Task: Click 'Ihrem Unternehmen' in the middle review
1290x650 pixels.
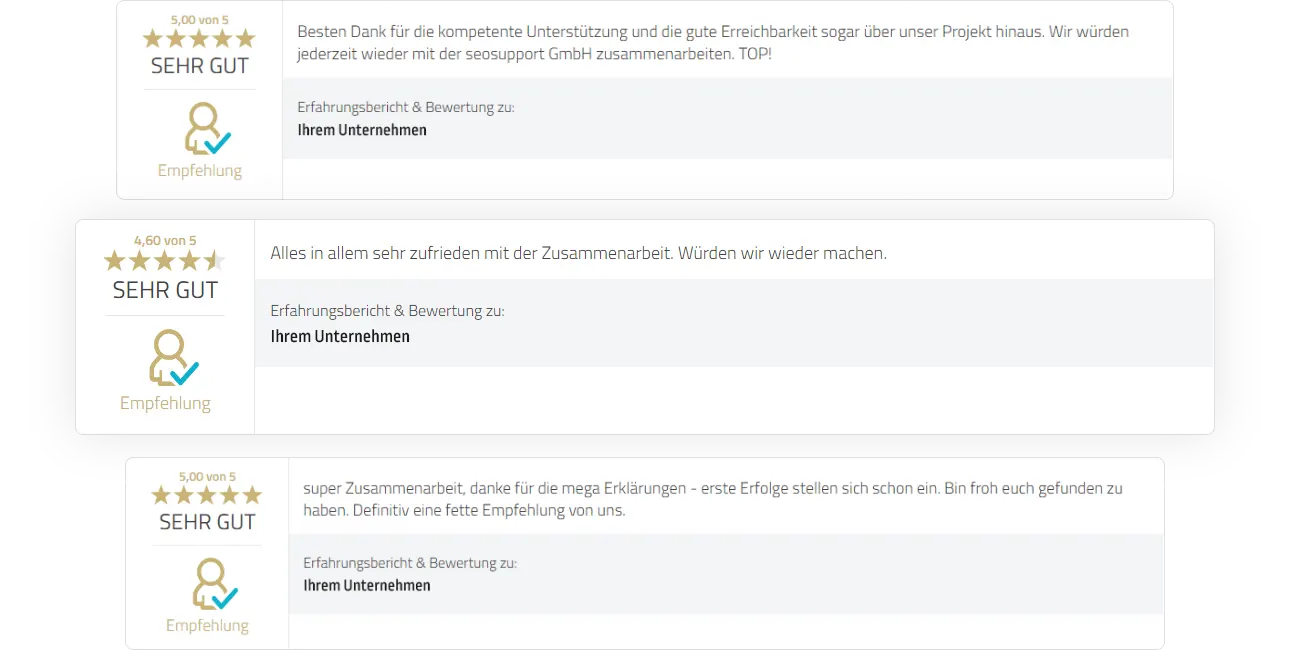Action: [340, 336]
